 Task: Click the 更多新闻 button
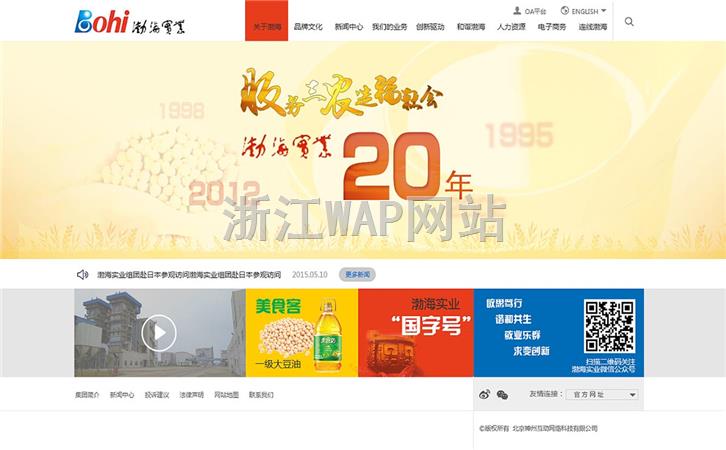pyautogui.click(x=357, y=275)
